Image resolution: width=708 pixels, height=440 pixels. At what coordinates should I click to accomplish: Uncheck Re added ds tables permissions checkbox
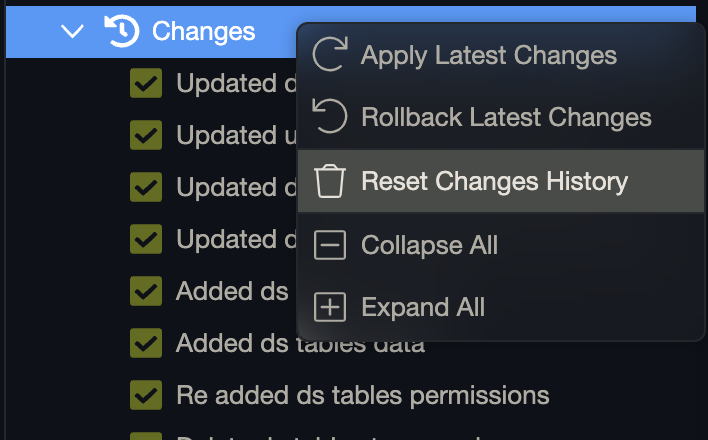coord(146,395)
